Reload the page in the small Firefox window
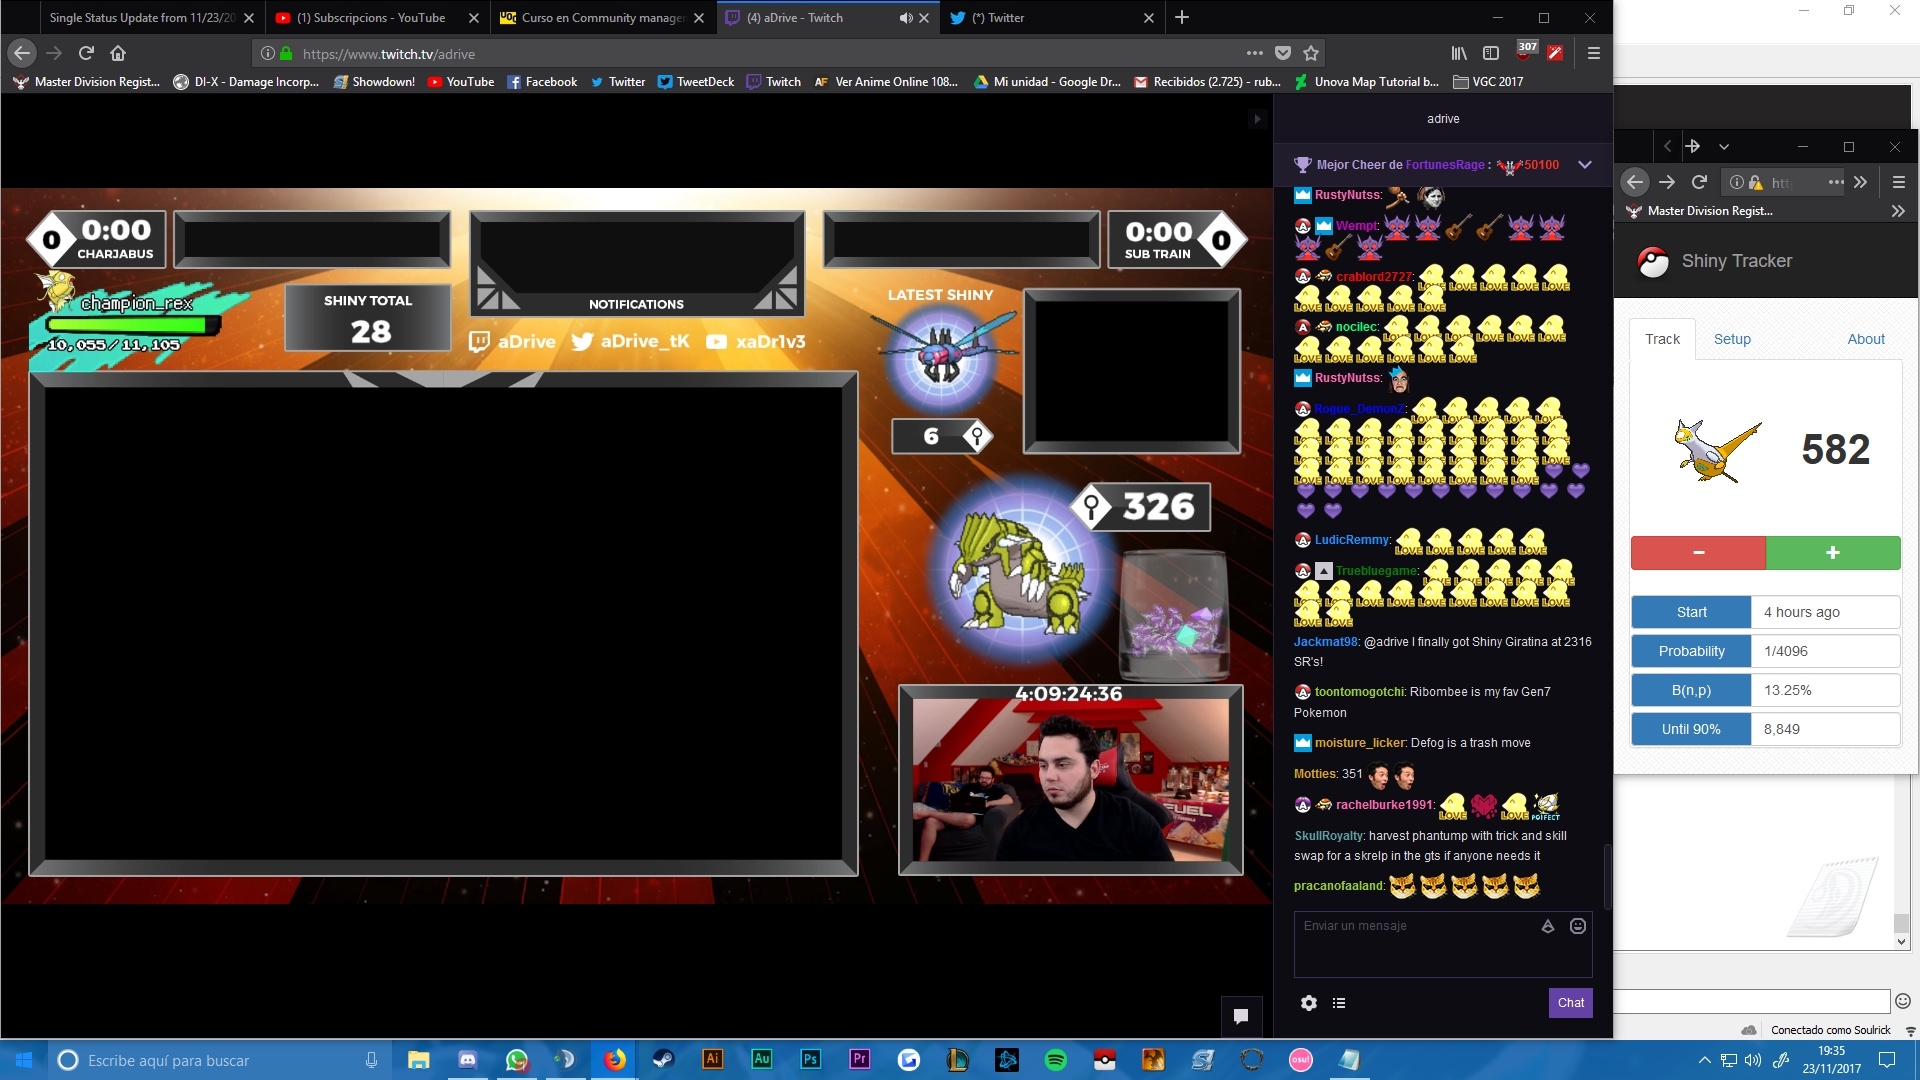This screenshot has height=1080, width=1920. coord(1699,182)
